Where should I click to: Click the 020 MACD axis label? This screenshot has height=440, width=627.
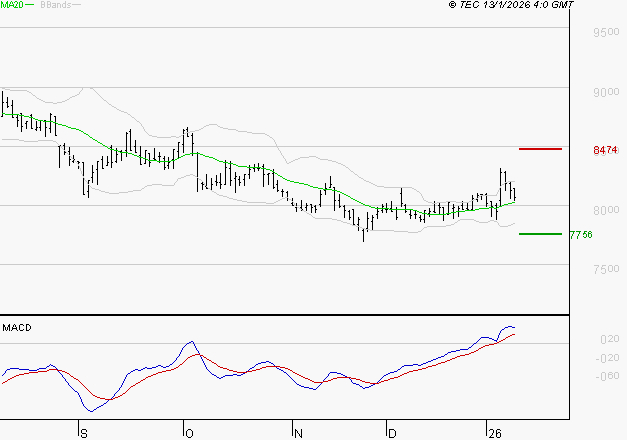tap(610, 339)
